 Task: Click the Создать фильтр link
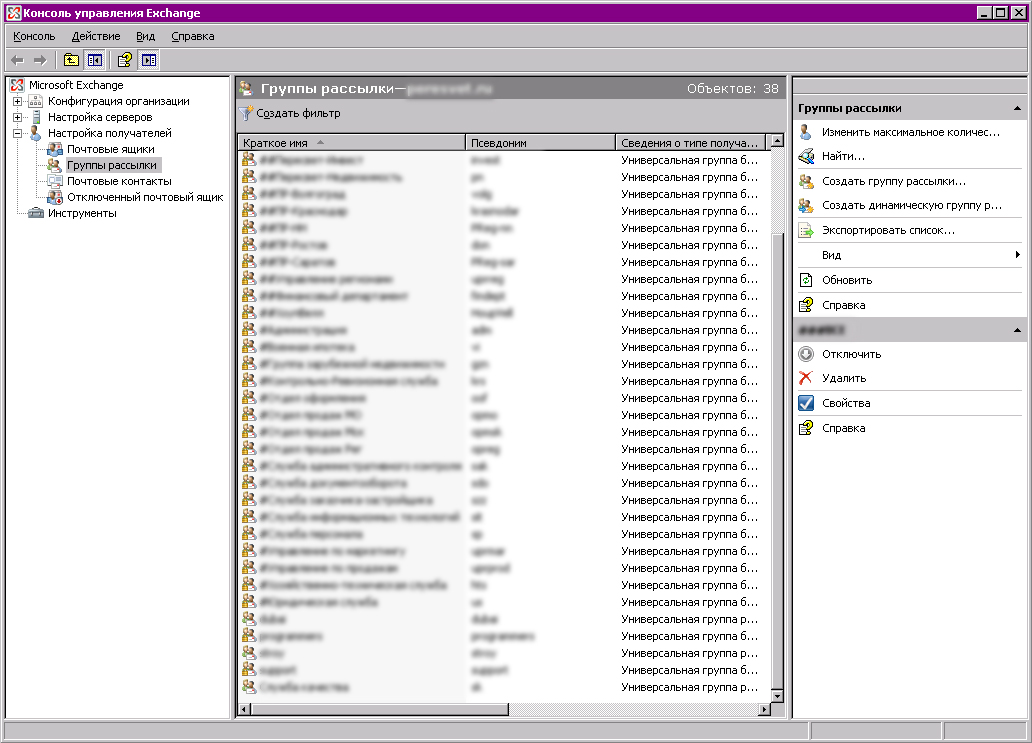click(298, 113)
